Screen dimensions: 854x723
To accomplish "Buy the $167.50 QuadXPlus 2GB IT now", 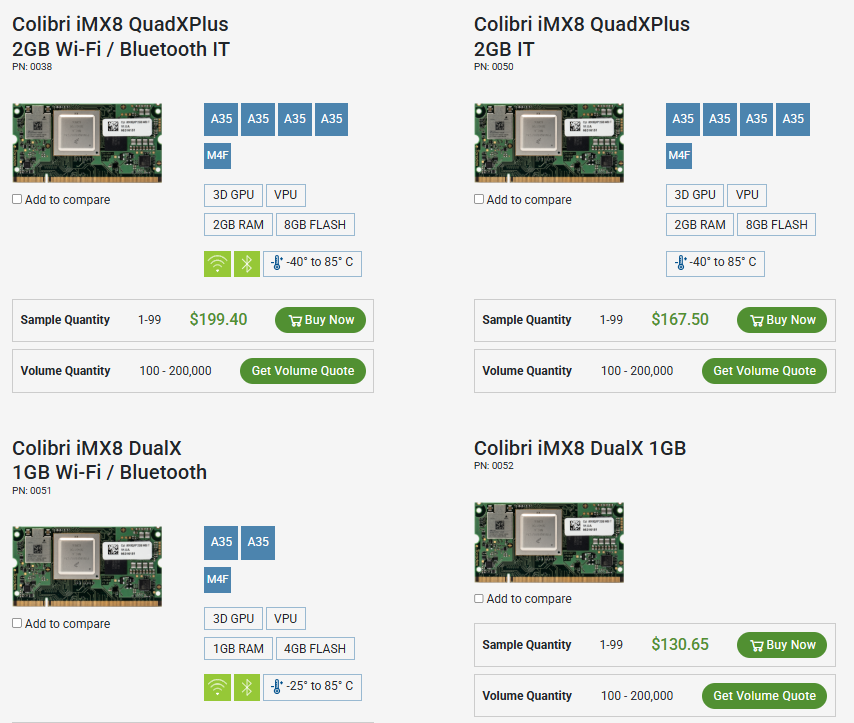I will point(782,320).
